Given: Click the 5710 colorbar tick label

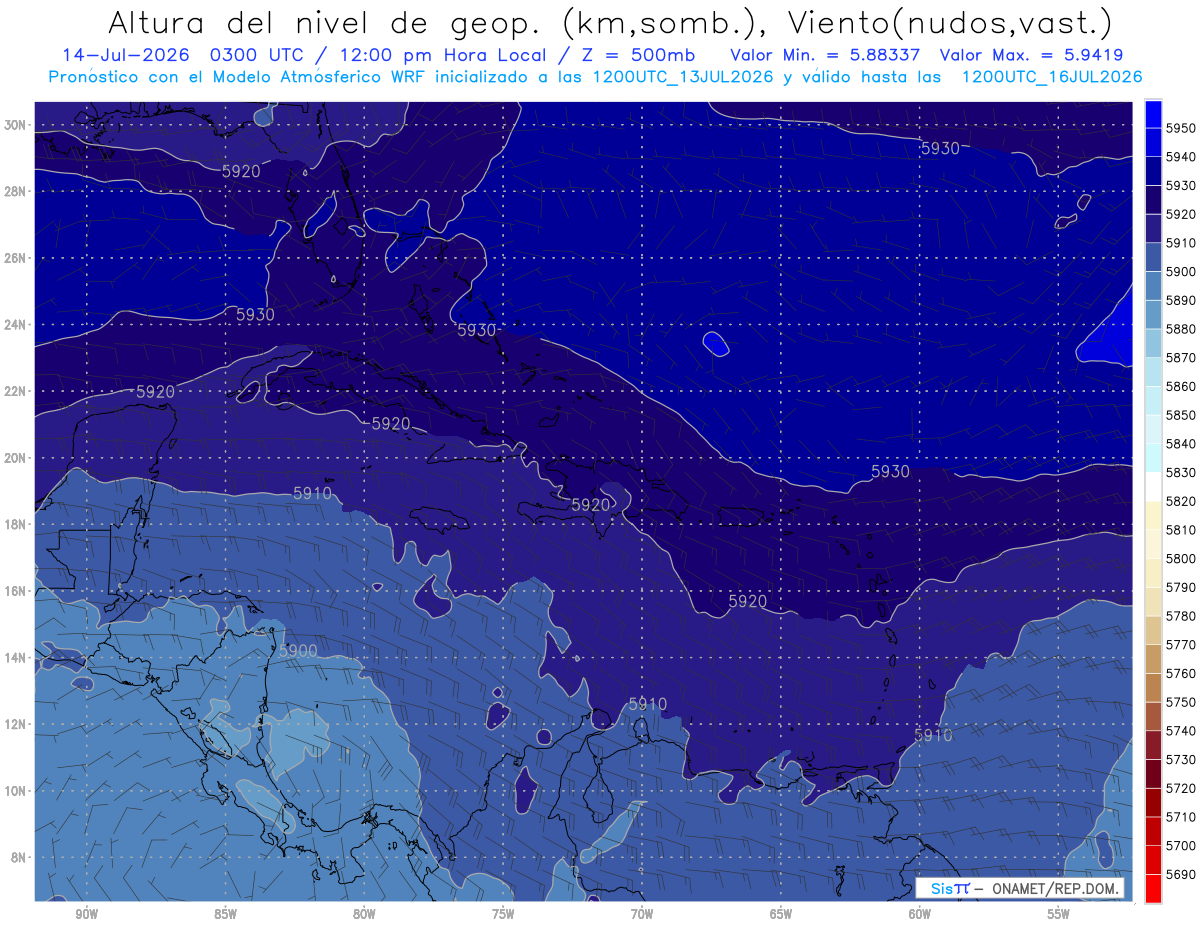Looking at the screenshot, I should pyautogui.click(x=1181, y=817).
